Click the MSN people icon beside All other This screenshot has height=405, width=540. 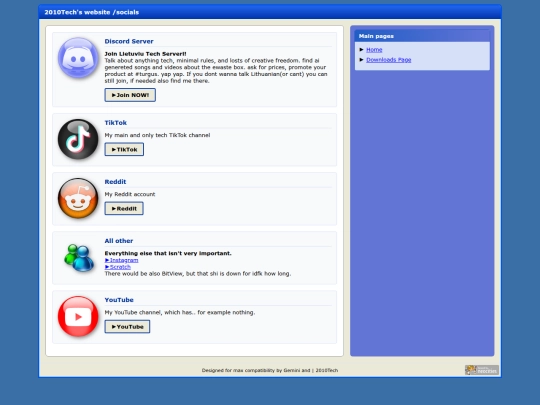click(x=79, y=258)
